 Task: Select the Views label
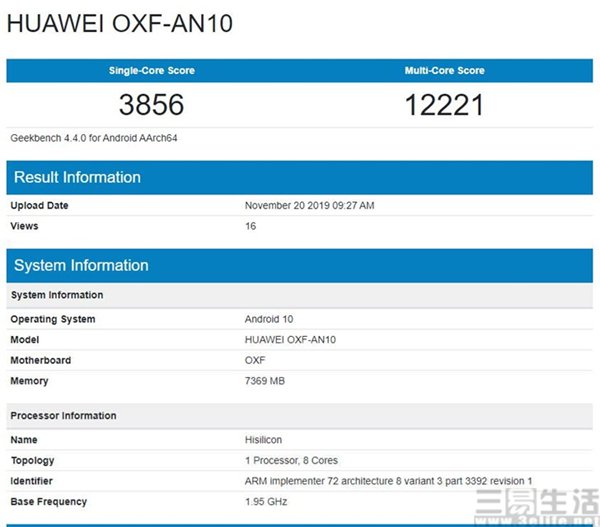24,226
